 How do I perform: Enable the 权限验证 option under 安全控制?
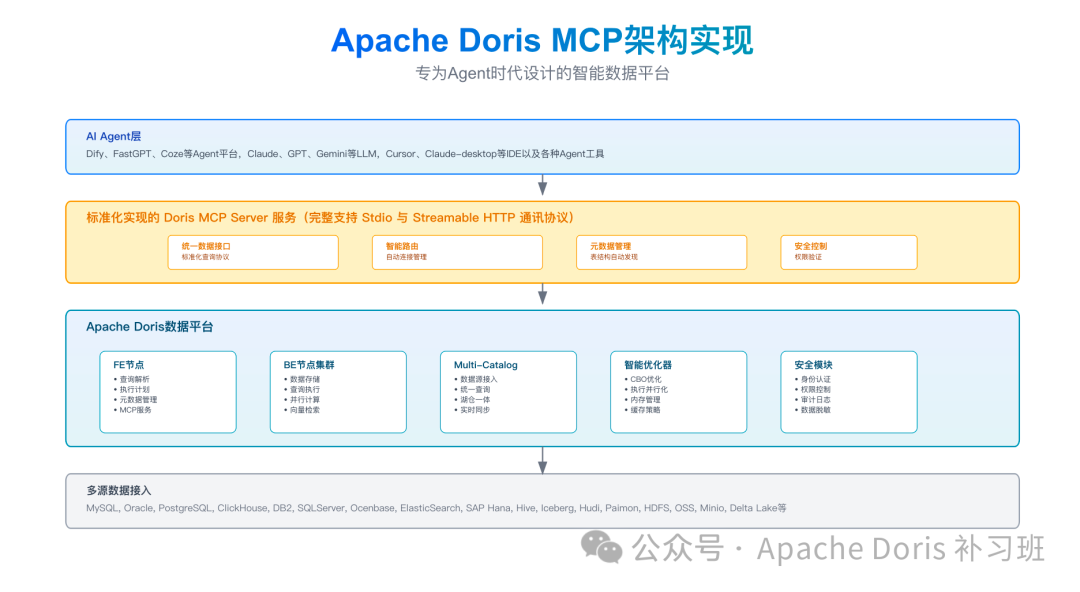808,259
